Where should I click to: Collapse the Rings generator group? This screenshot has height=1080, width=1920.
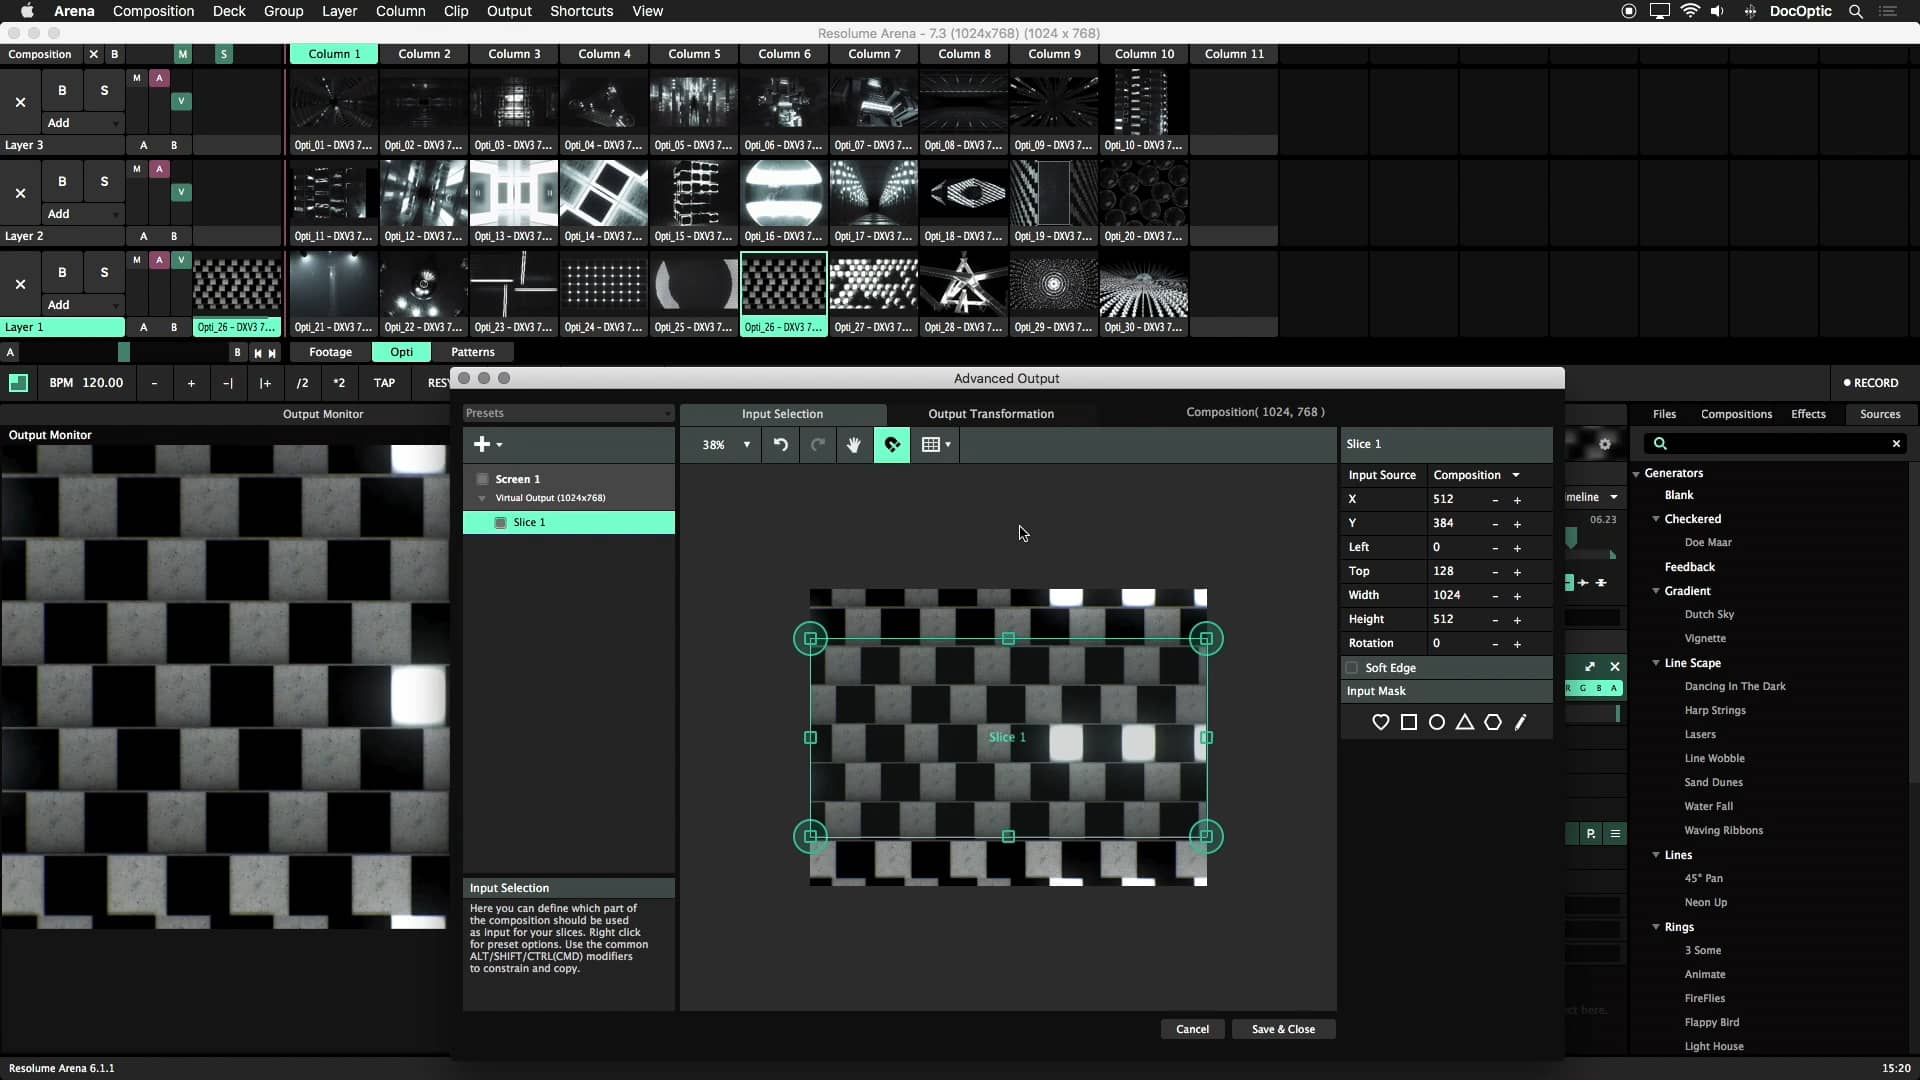(x=1656, y=927)
